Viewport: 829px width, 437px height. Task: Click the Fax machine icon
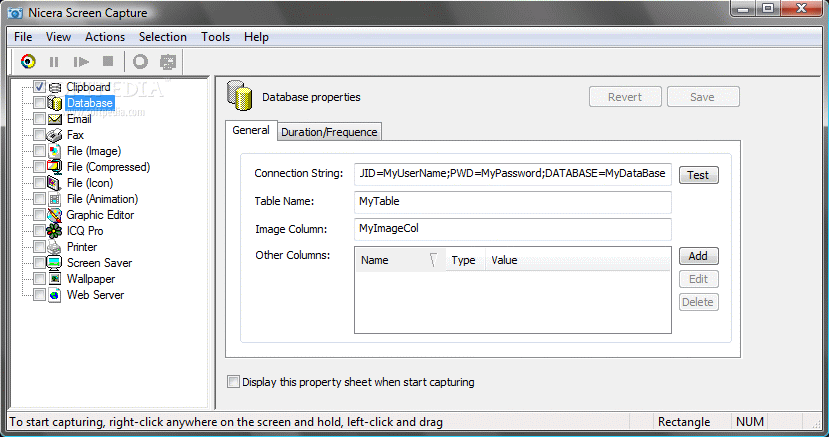[55, 135]
